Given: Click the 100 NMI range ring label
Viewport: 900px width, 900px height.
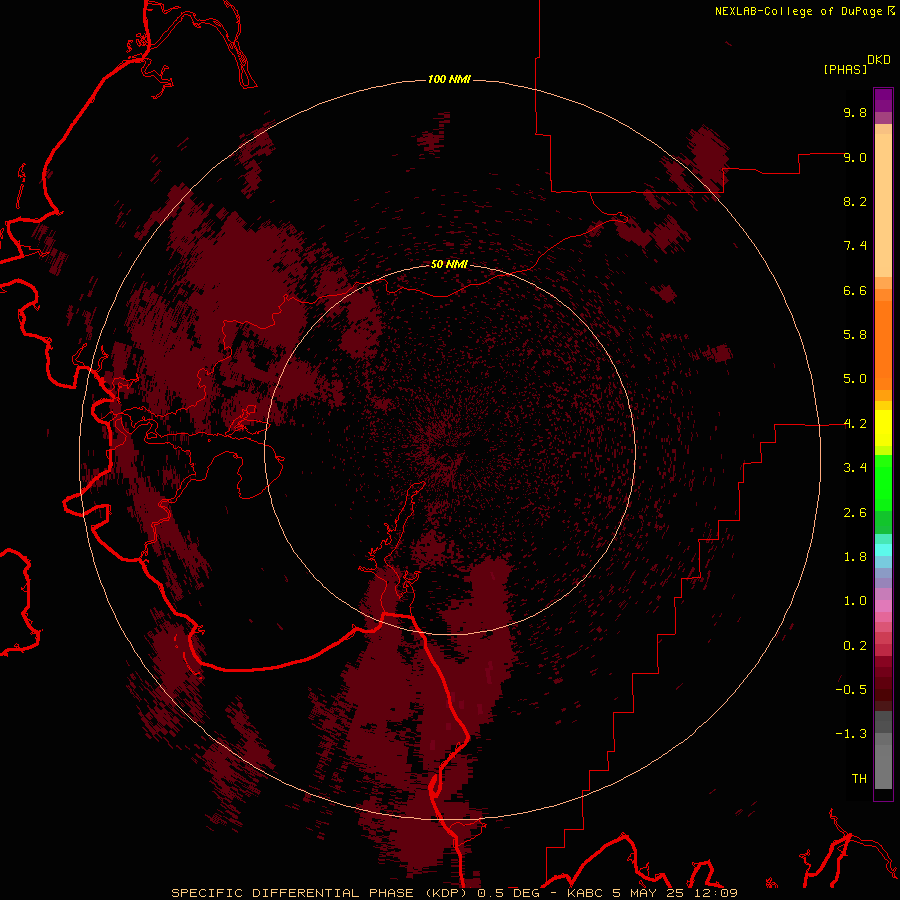Looking at the screenshot, I should click(449, 79).
